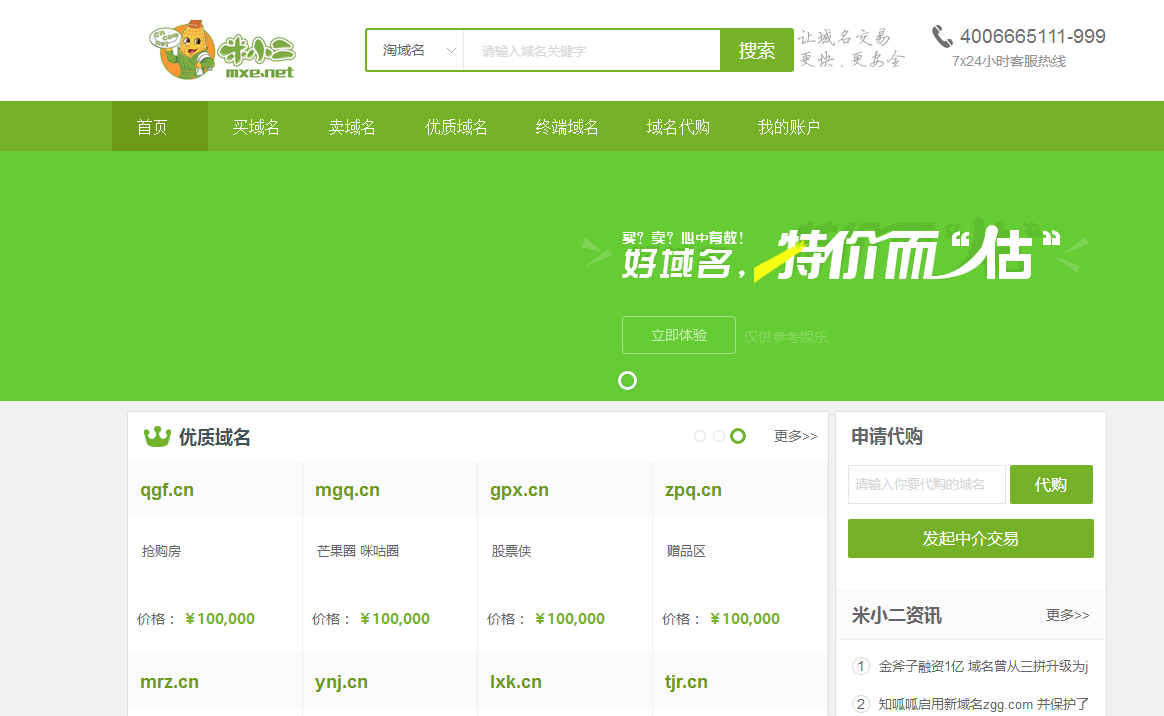Click the 立即体验 banner button

pos(678,335)
